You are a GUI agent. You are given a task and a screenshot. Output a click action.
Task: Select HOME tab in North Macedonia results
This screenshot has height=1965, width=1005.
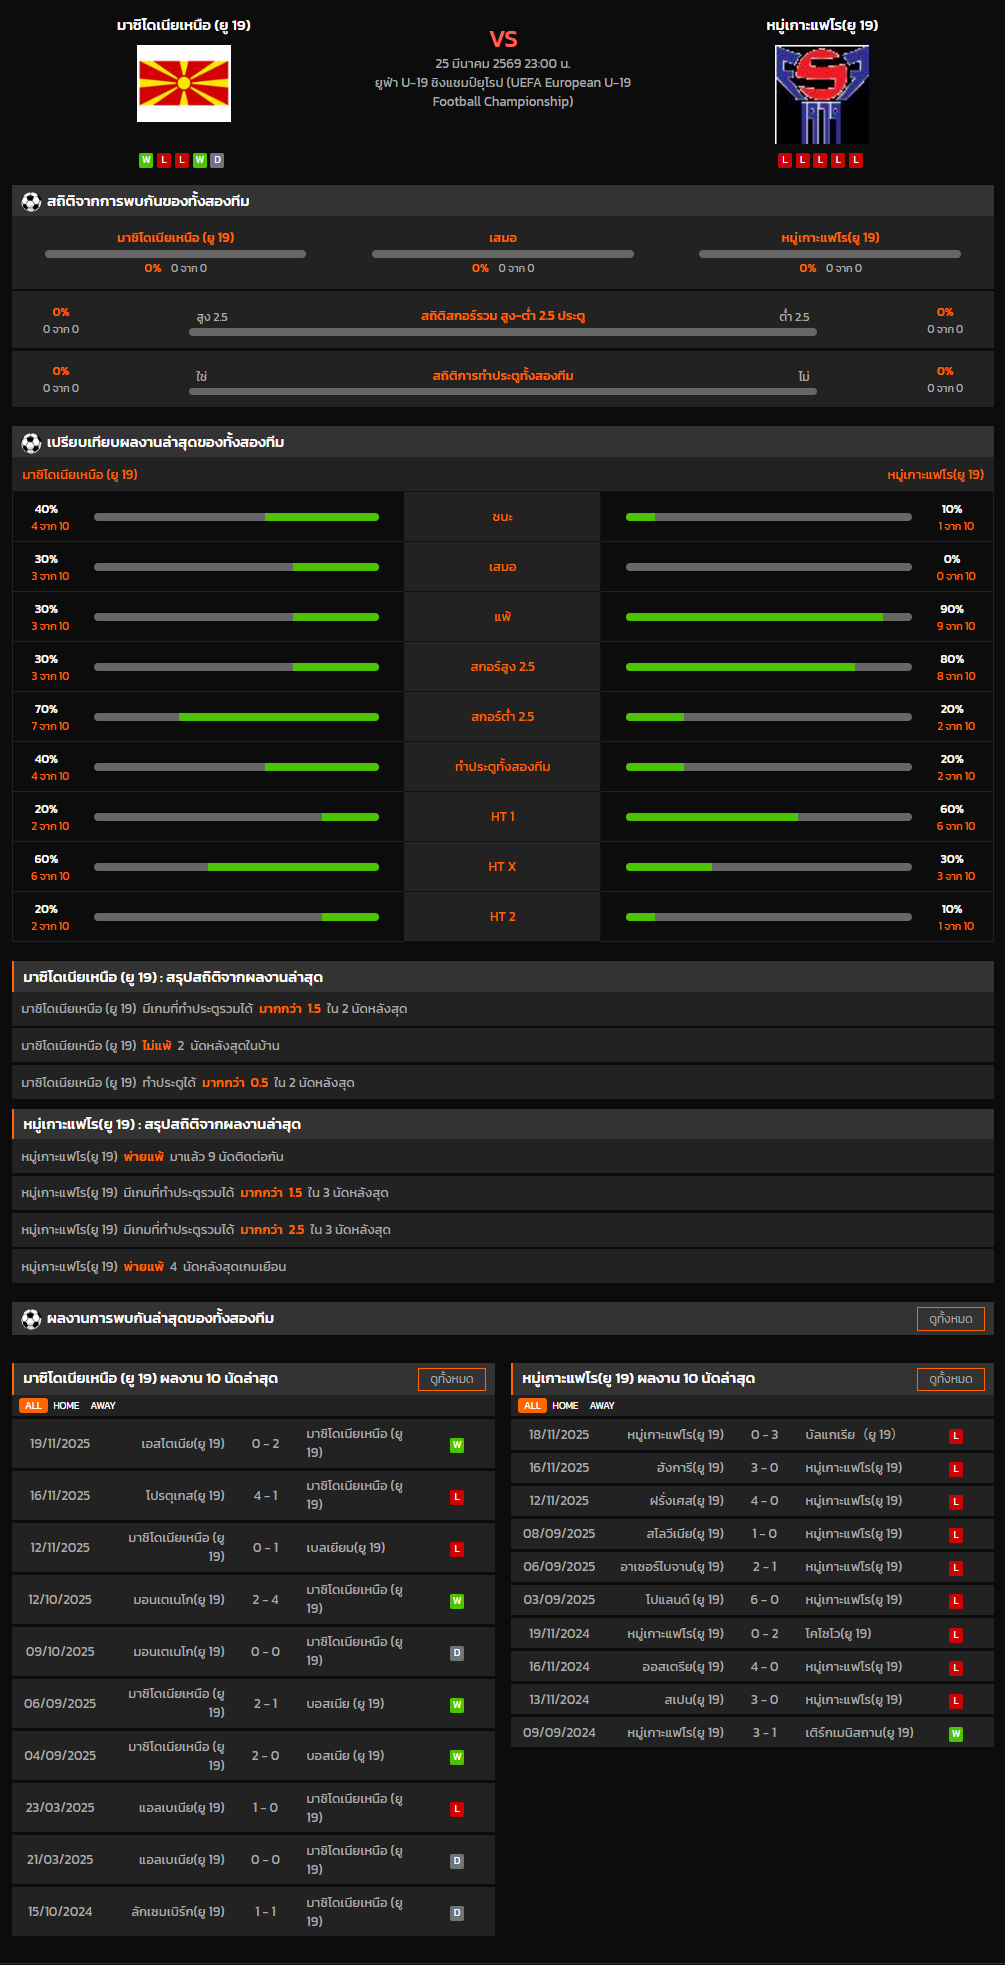[66, 1406]
